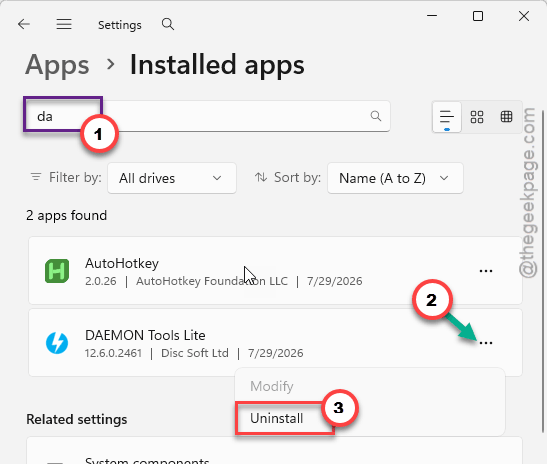Maximize the Settings window
This screenshot has width=547, height=464.
(478, 16)
